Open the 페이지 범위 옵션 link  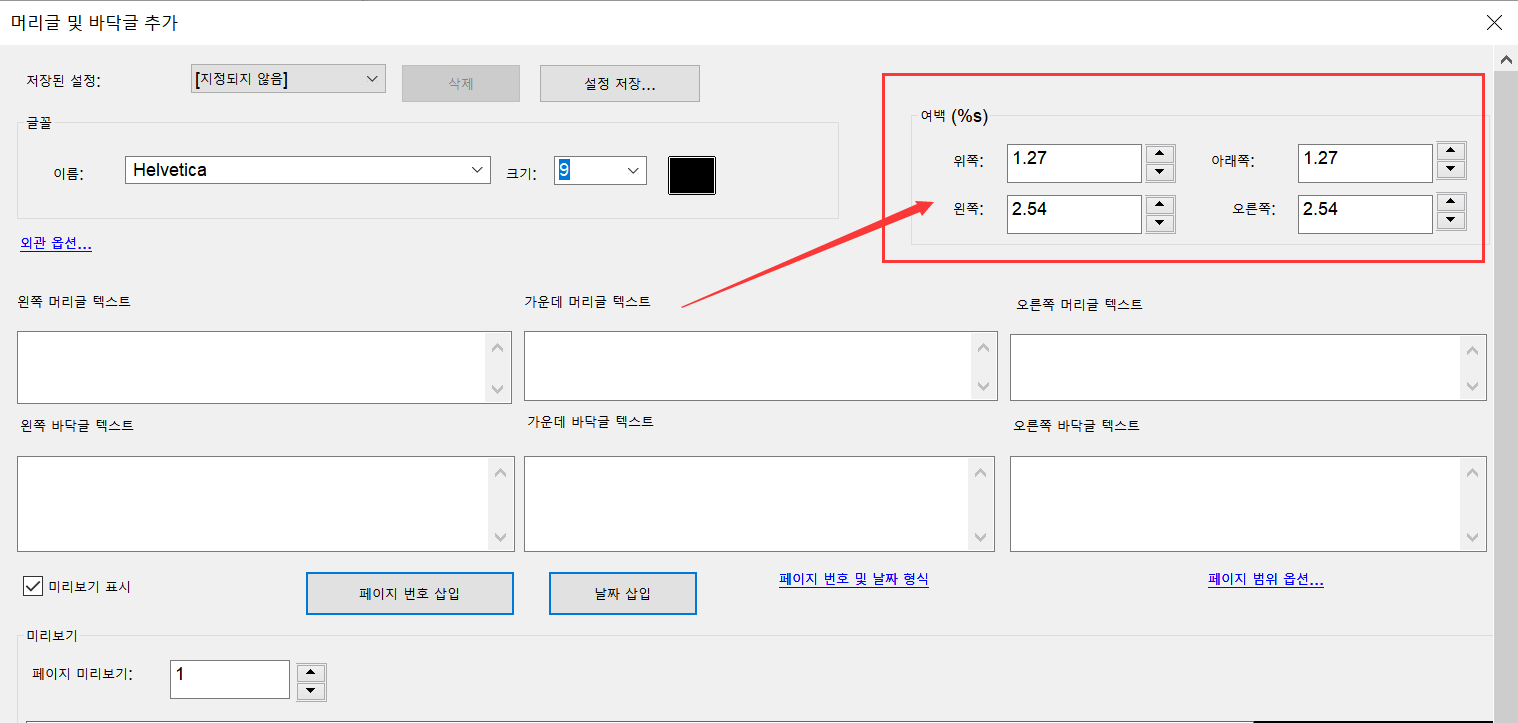tap(1265, 578)
